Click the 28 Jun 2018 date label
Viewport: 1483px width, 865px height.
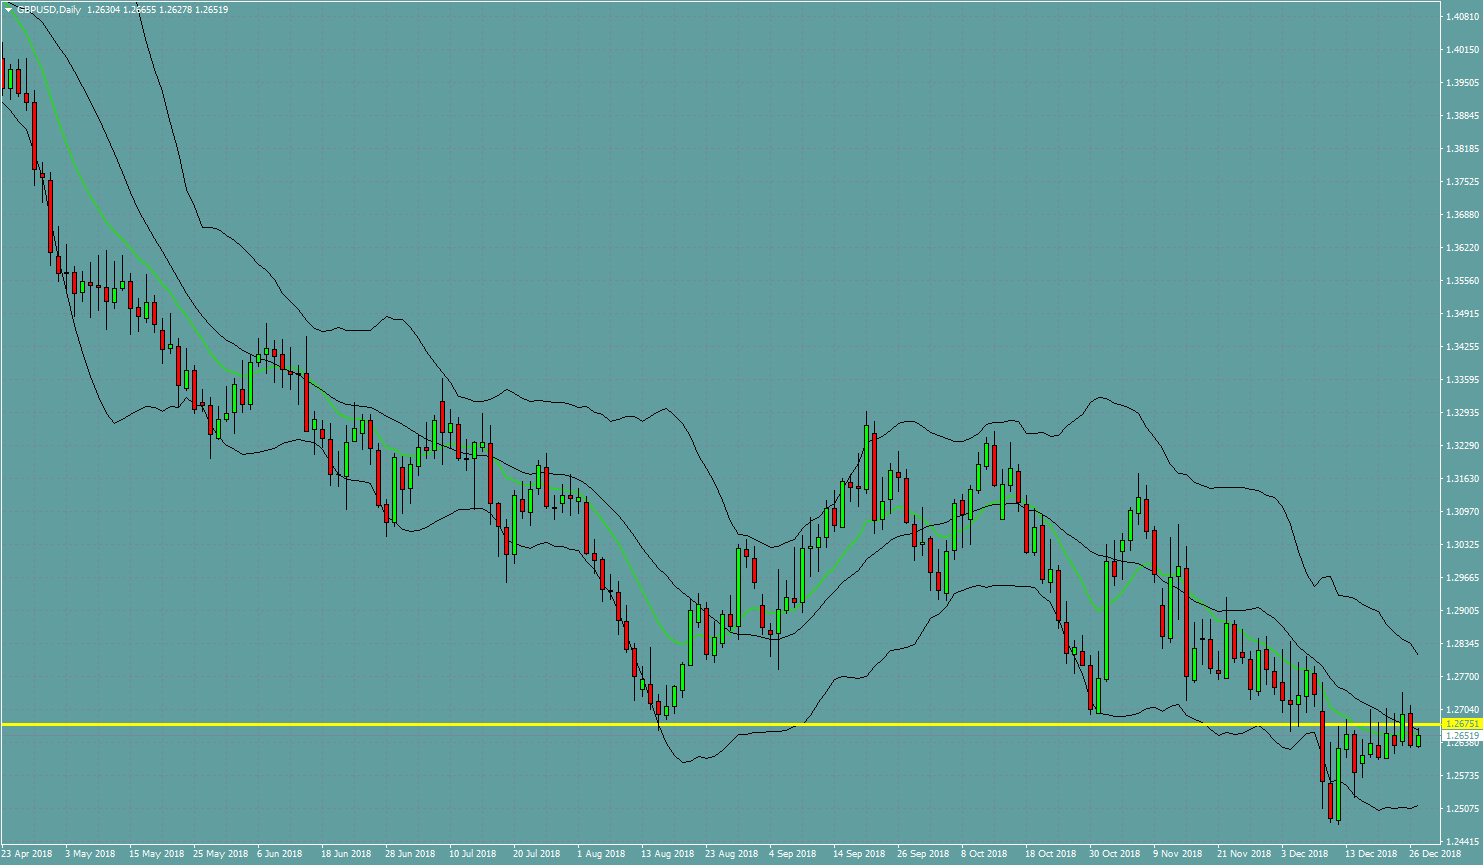(x=410, y=854)
